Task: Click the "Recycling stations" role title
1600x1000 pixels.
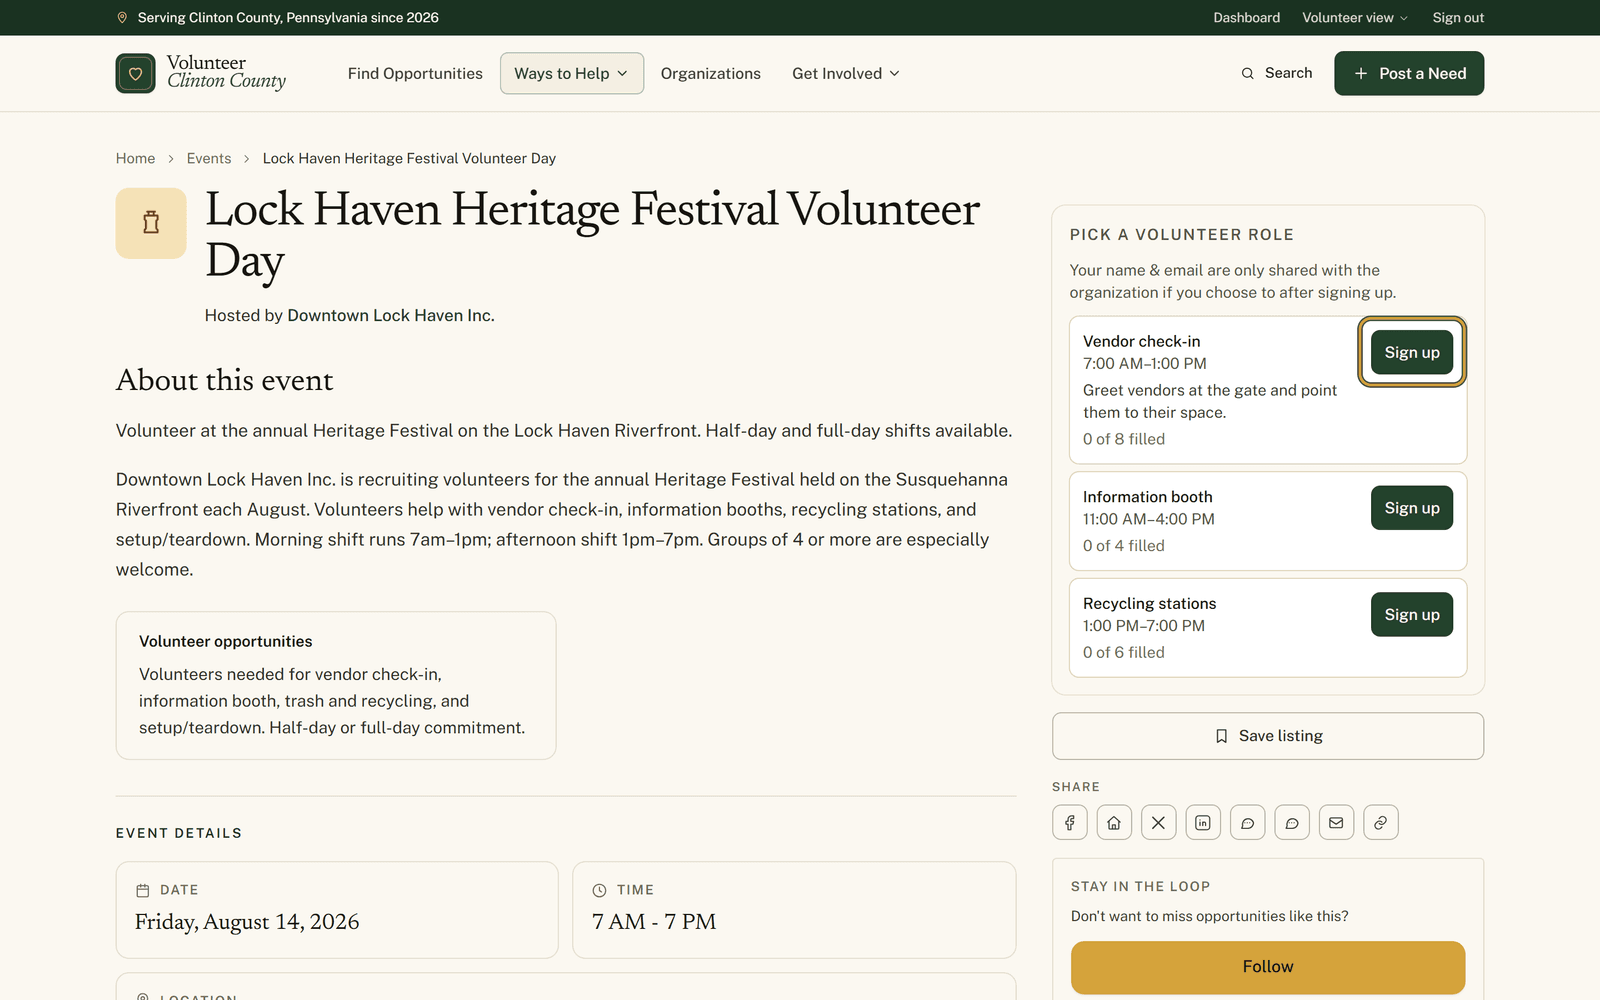Action: point(1150,604)
